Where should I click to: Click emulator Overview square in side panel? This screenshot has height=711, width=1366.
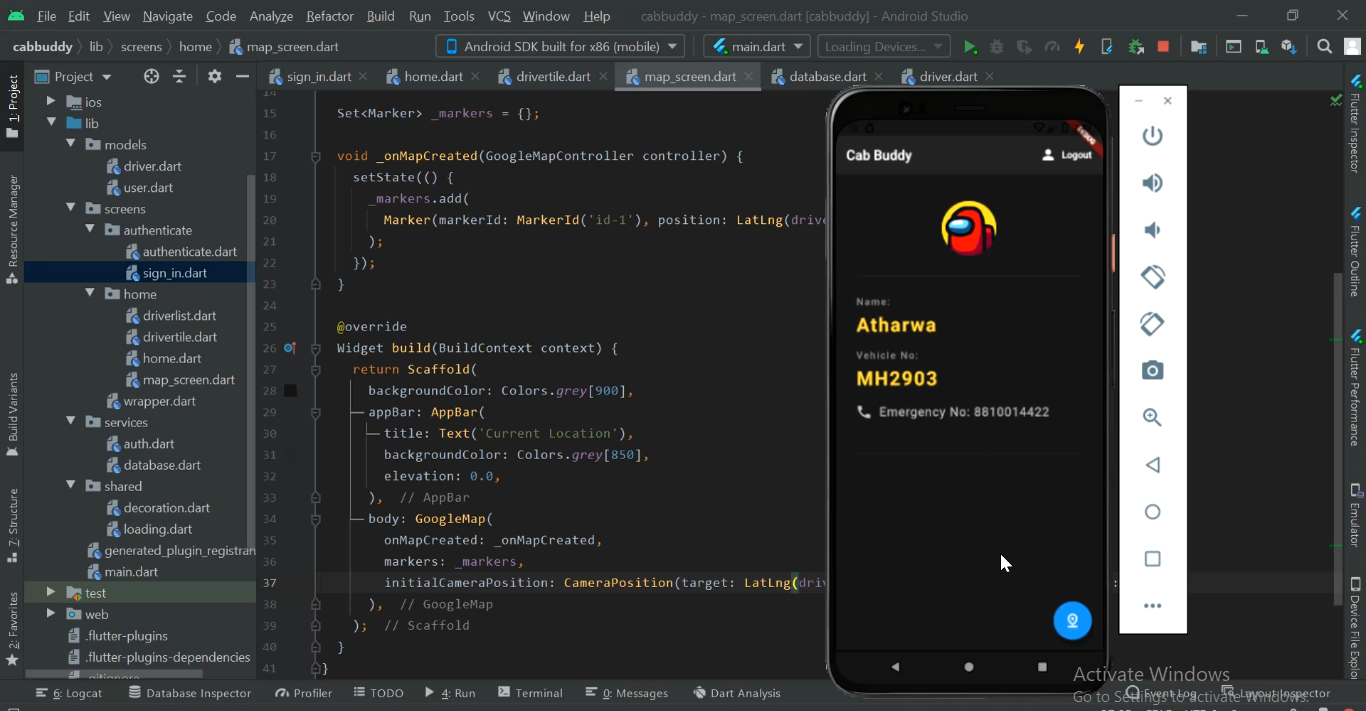(1153, 559)
